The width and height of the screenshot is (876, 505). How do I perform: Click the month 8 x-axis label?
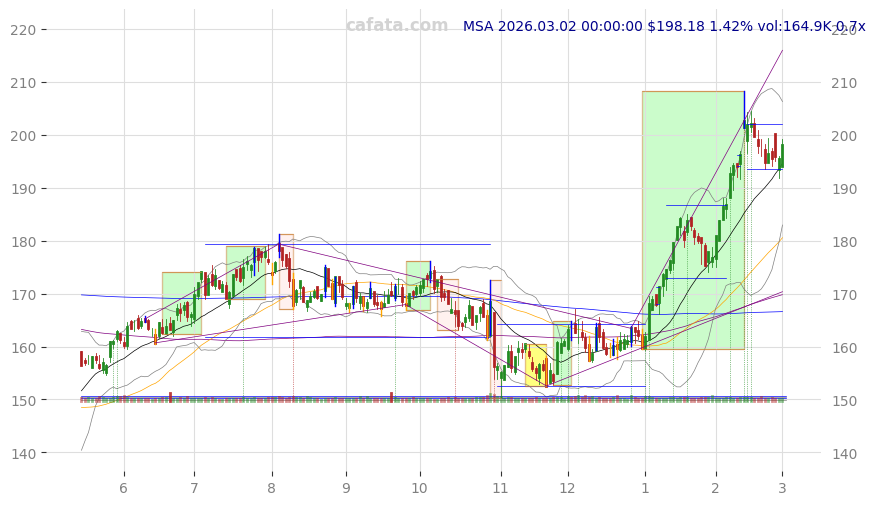coord(271,487)
